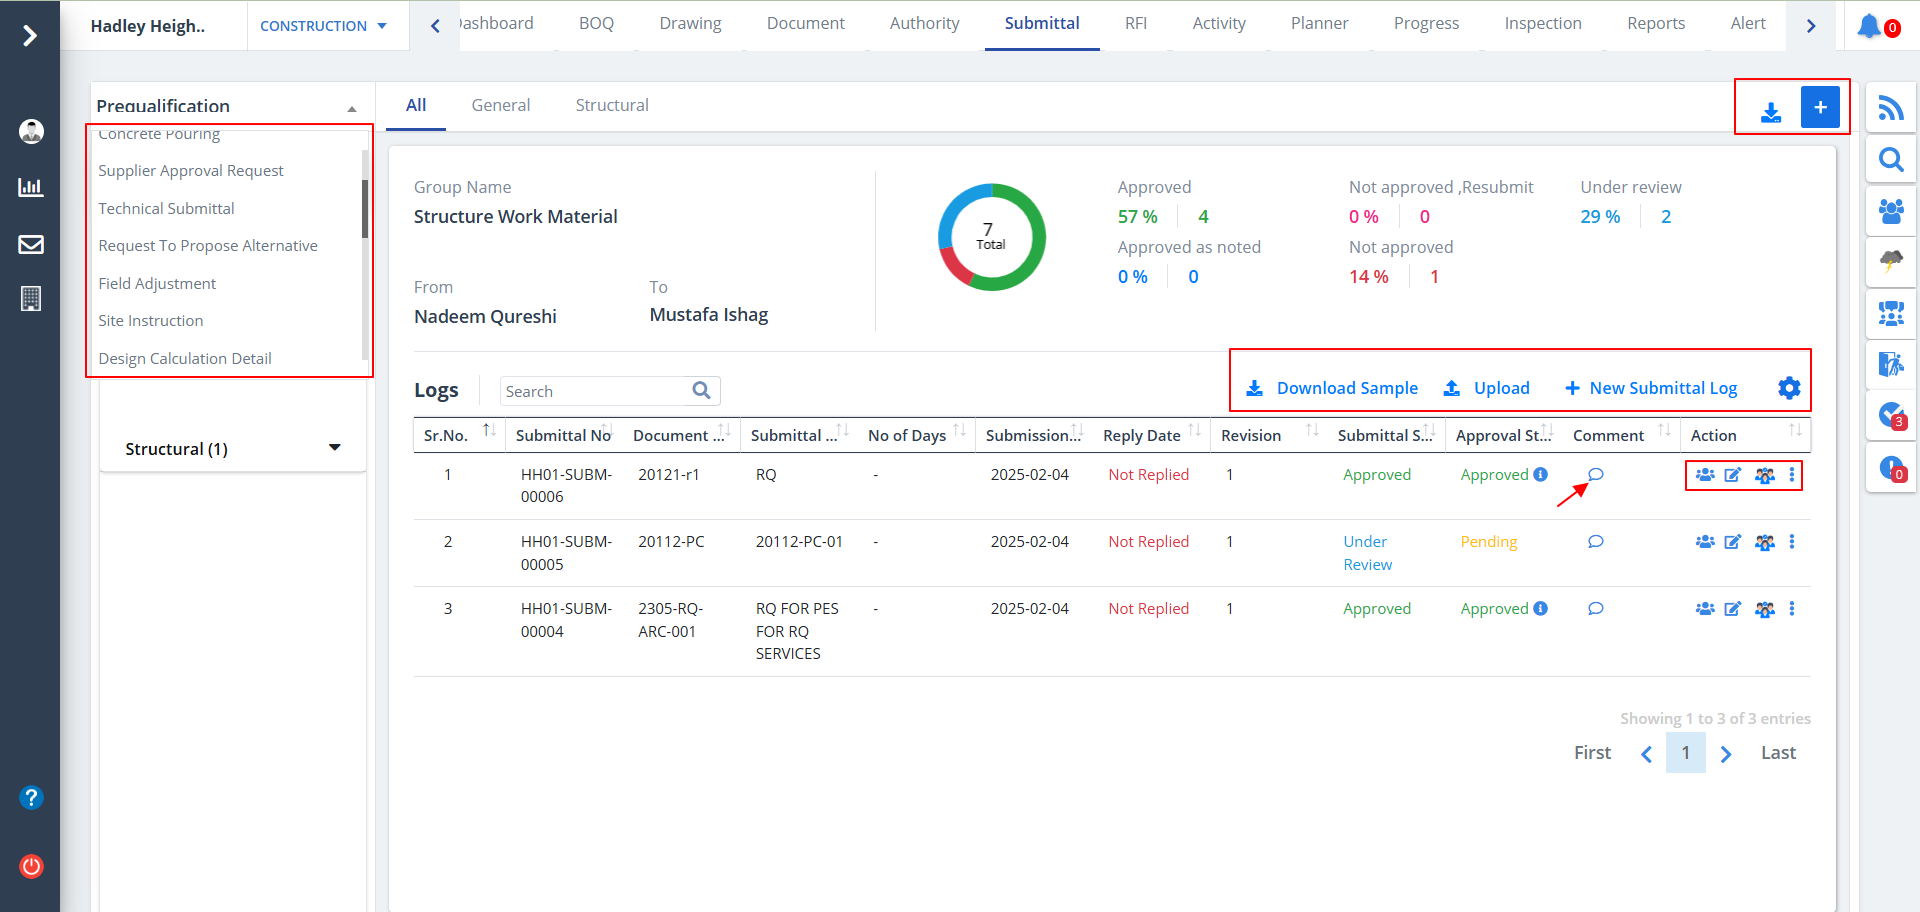Open the RSS feed icon in right sidebar
1920x912 pixels.
[1890, 108]
